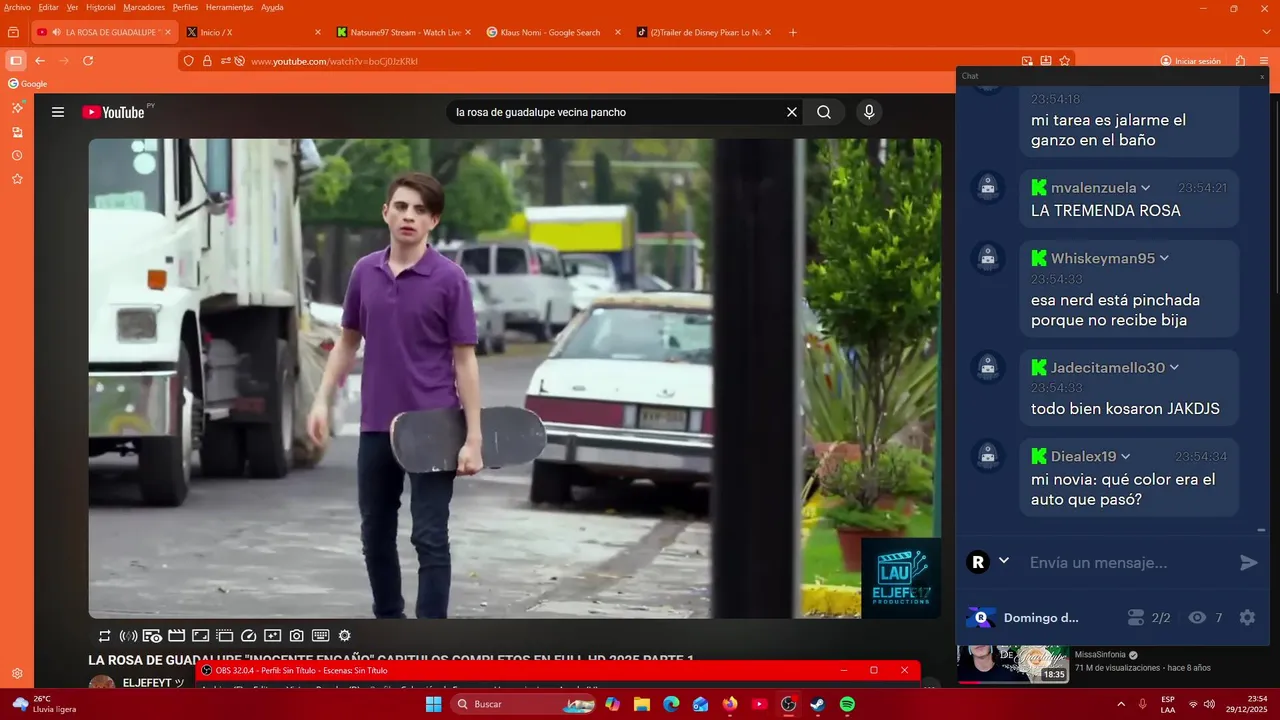
Task: Take a video screenshot with camera icon
Action: click(x=297, y=635)
